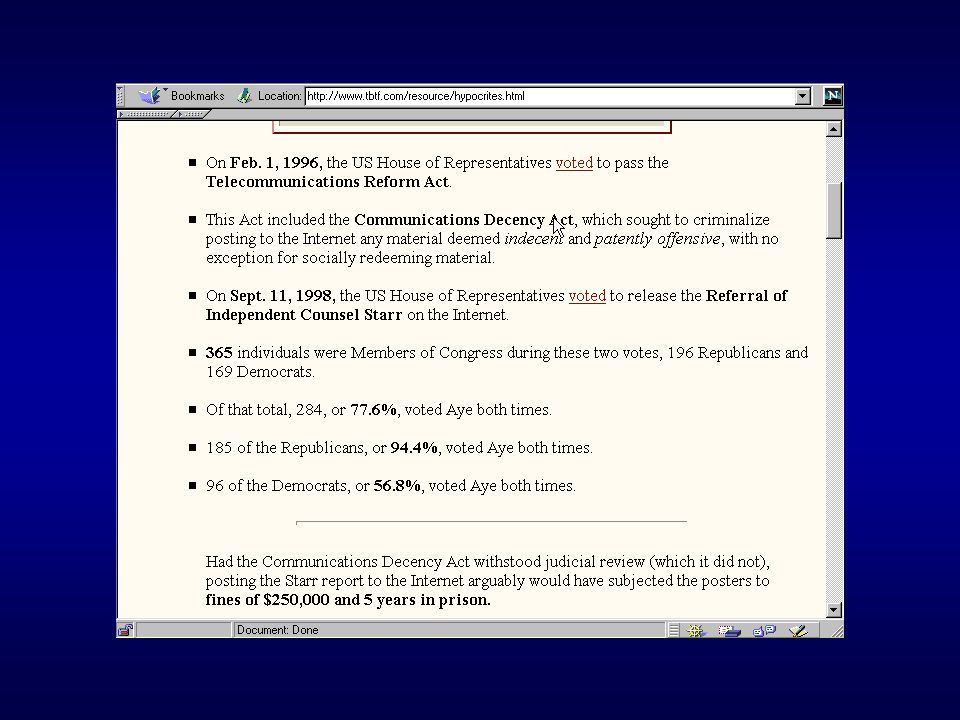Image resolution: width=960 pixels, height=720 pixels.
Task: Click the 'Communications Decency Act' bold text
Action: [464, 220]
